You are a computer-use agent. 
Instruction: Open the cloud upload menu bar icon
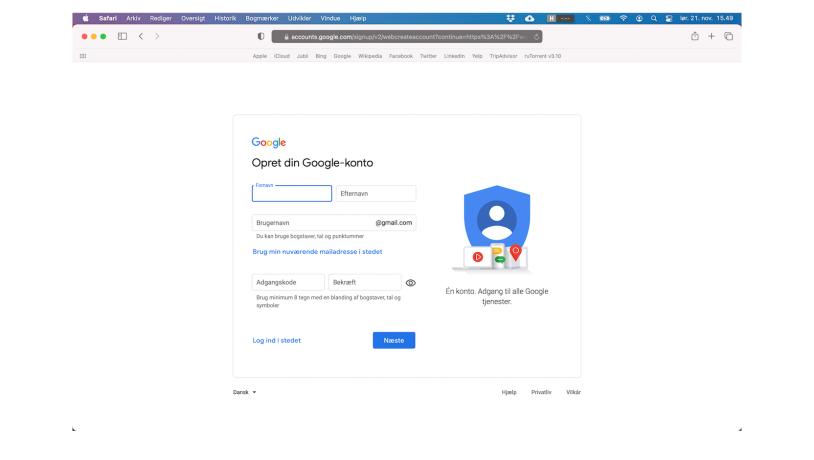tap(530, 18)
